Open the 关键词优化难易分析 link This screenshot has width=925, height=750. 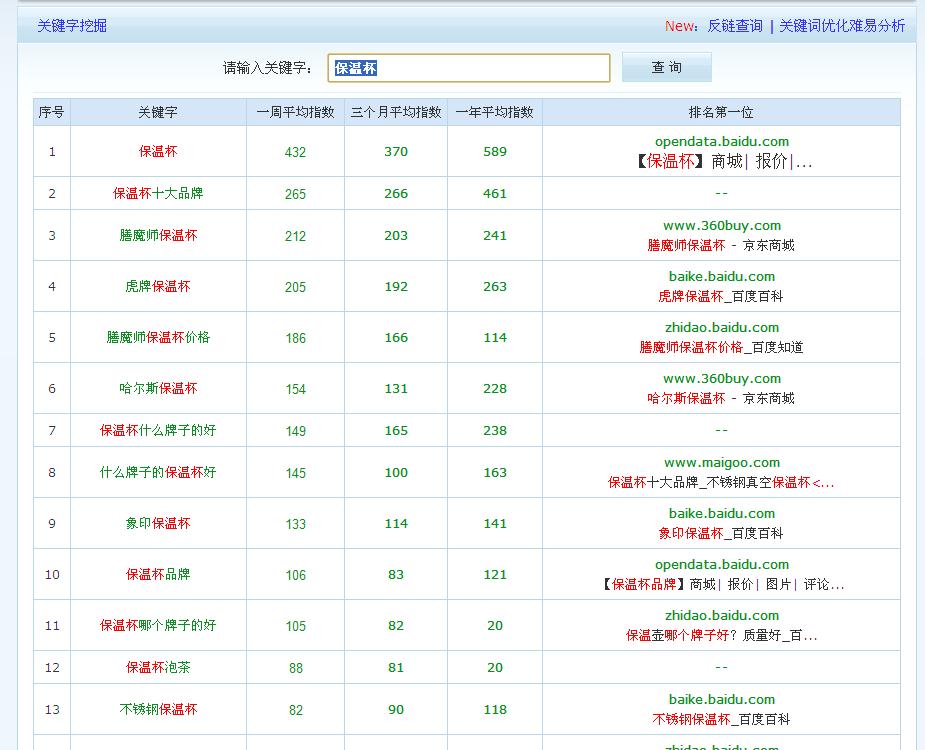coord(842,26)
